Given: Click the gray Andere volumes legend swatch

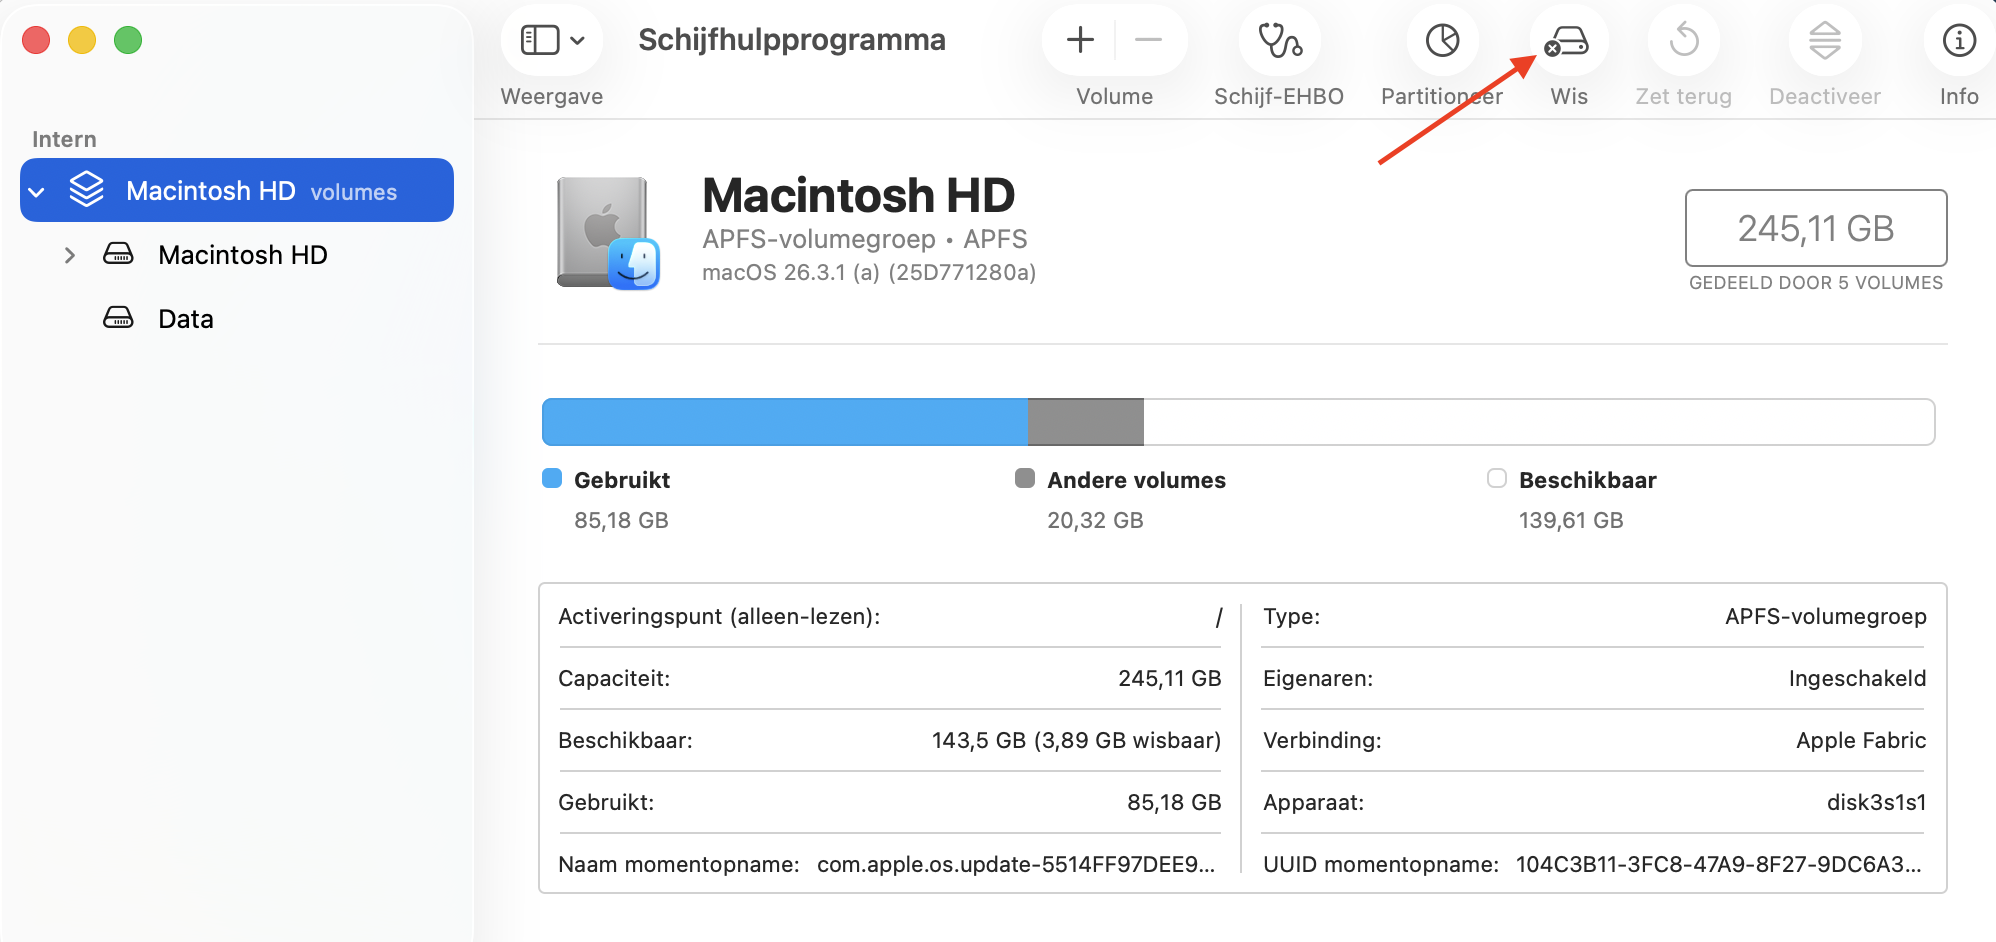Looking at the screenshot, I should (x=1024, y=479).
